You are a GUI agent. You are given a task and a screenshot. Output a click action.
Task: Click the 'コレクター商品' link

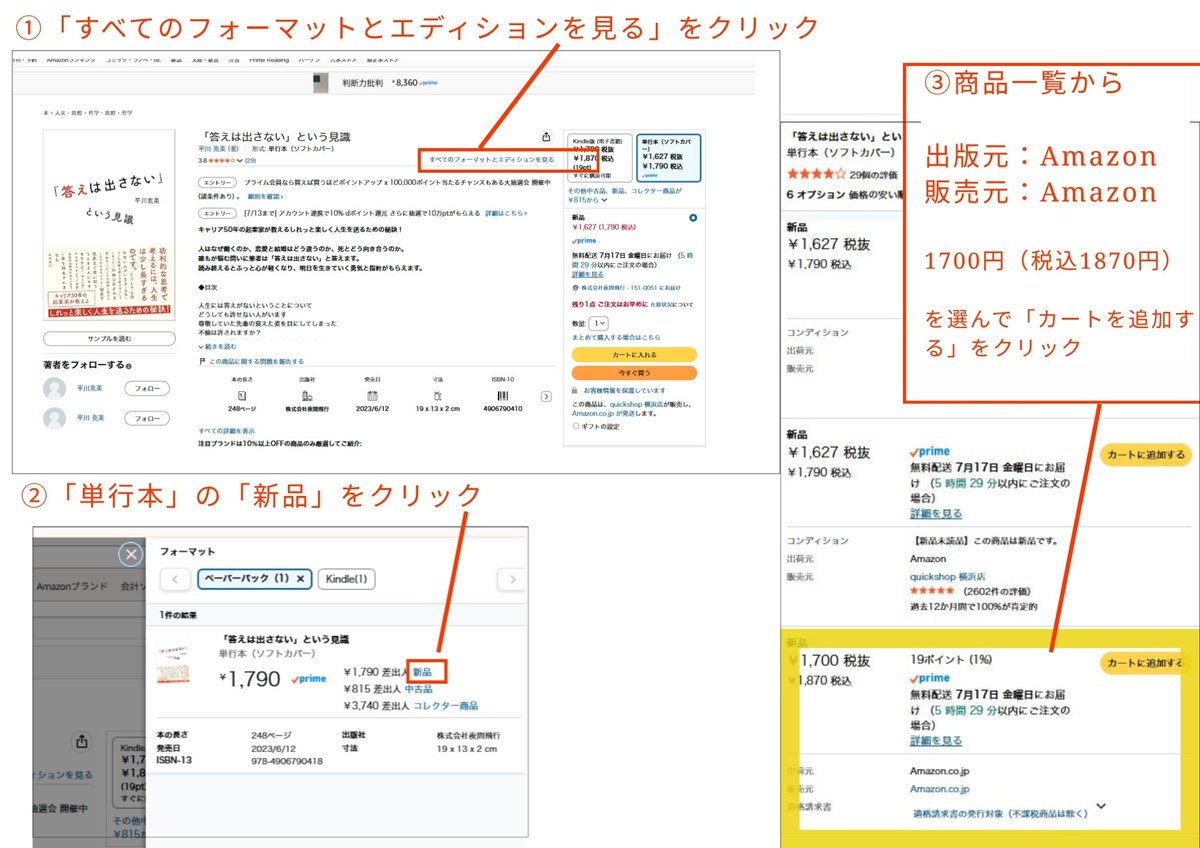click(x=445, y=706)
